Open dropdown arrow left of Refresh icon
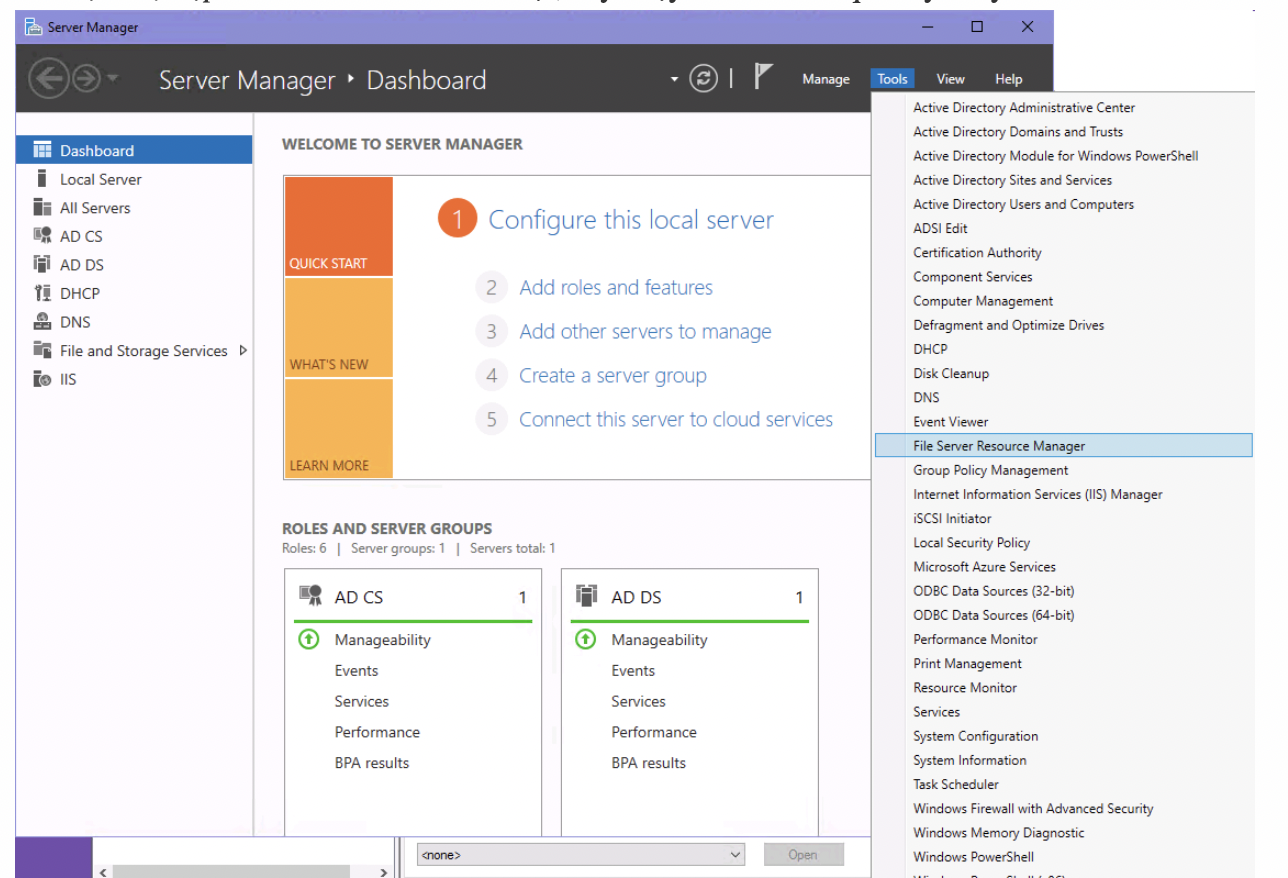Image resolution: width=1288 pixels, height=878 pixels. [x=675, y=79]
